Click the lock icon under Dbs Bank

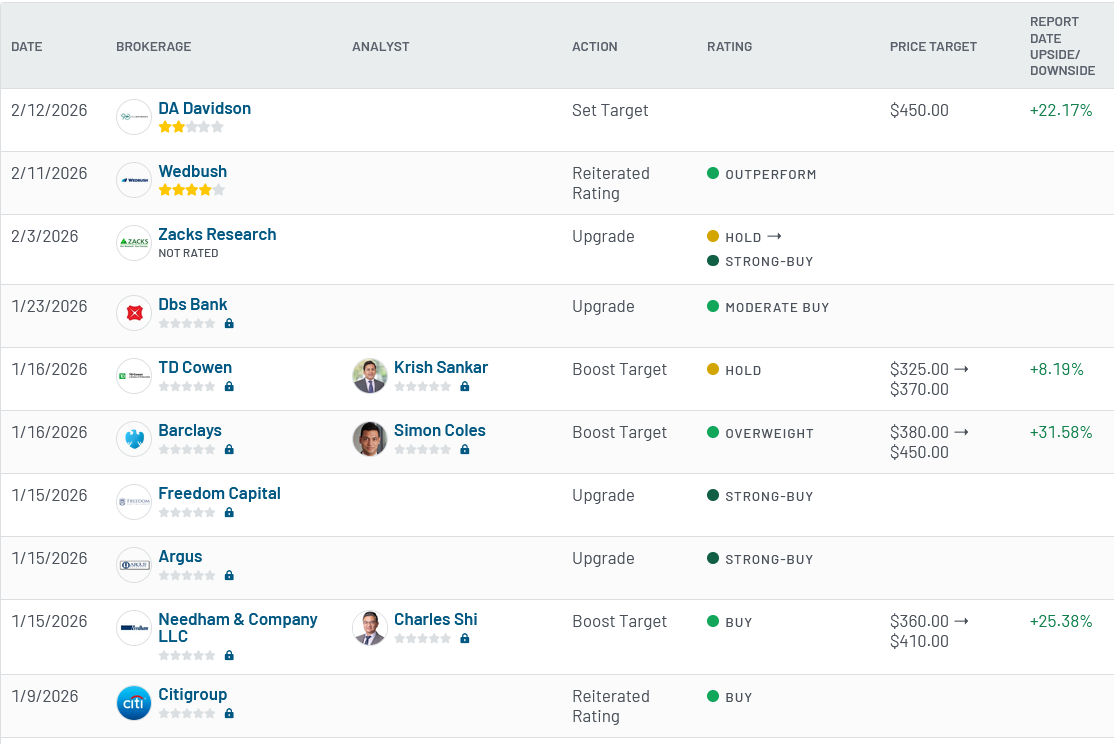(229, 323)
